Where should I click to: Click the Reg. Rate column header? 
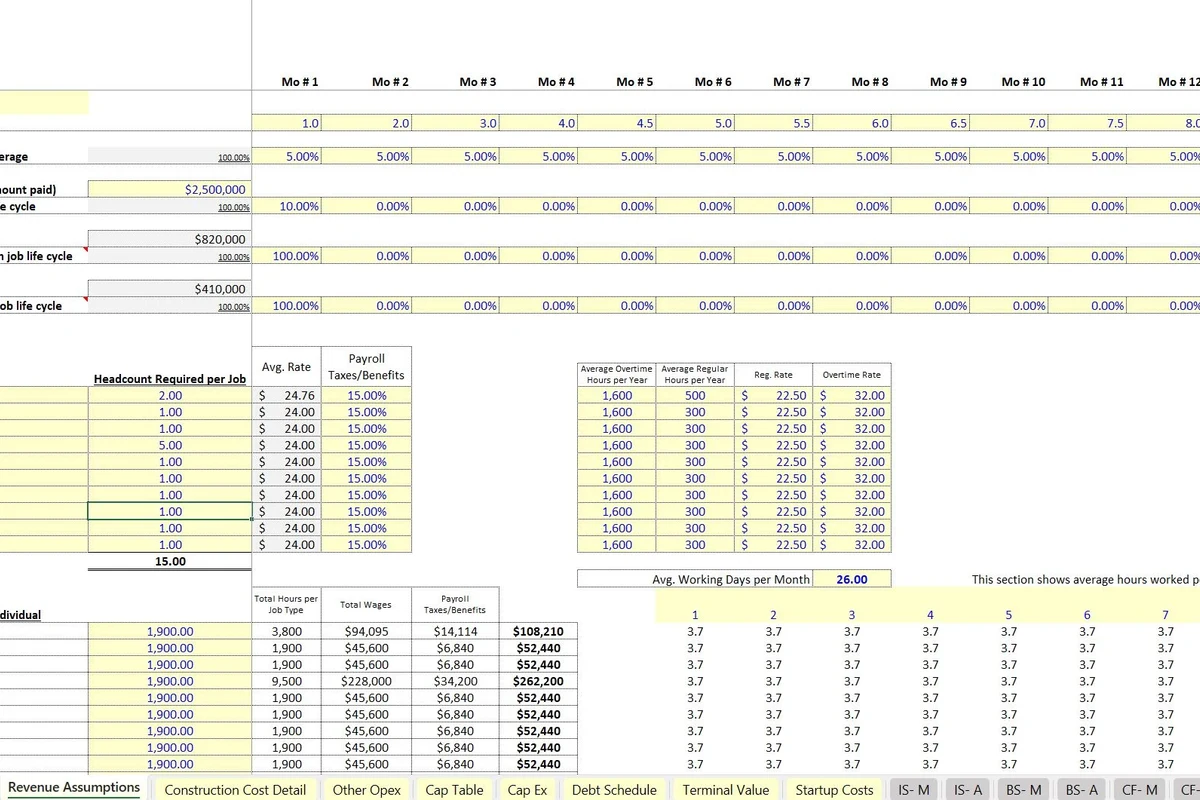coord(773,374)
